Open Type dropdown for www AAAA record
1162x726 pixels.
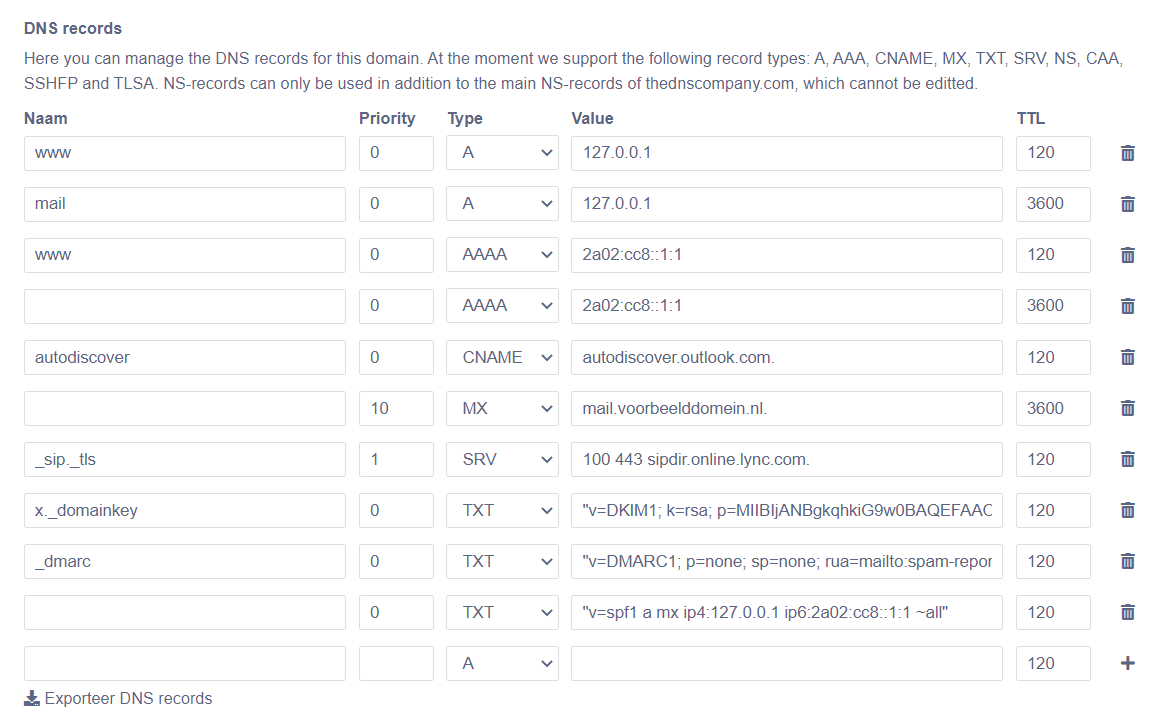502,256
